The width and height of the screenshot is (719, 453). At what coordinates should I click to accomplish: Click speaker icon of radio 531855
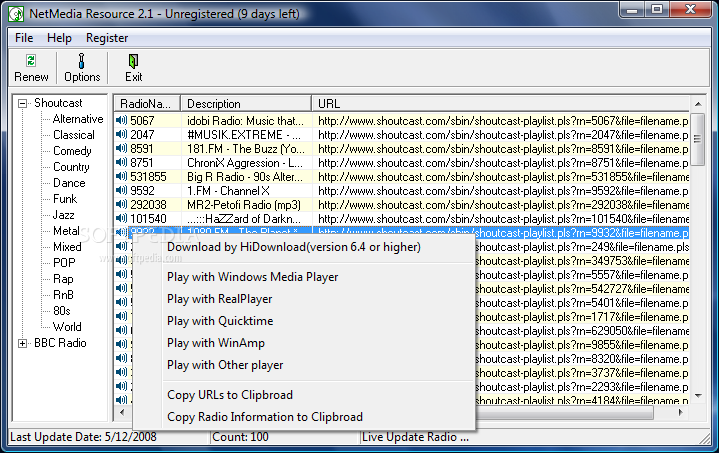(x=122, y=177)
